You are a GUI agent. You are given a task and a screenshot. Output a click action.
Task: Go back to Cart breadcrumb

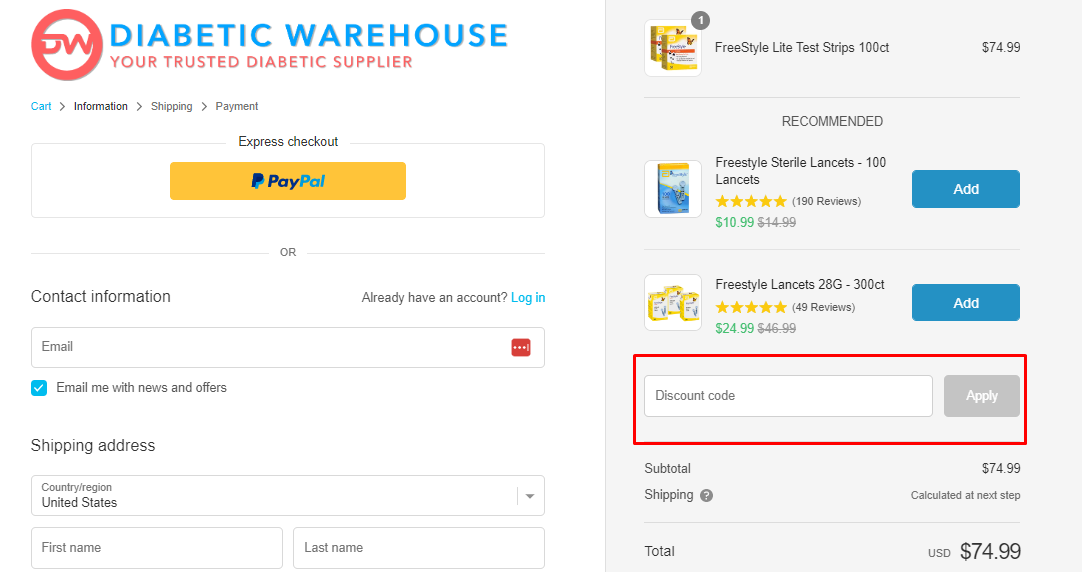point(41,106)
